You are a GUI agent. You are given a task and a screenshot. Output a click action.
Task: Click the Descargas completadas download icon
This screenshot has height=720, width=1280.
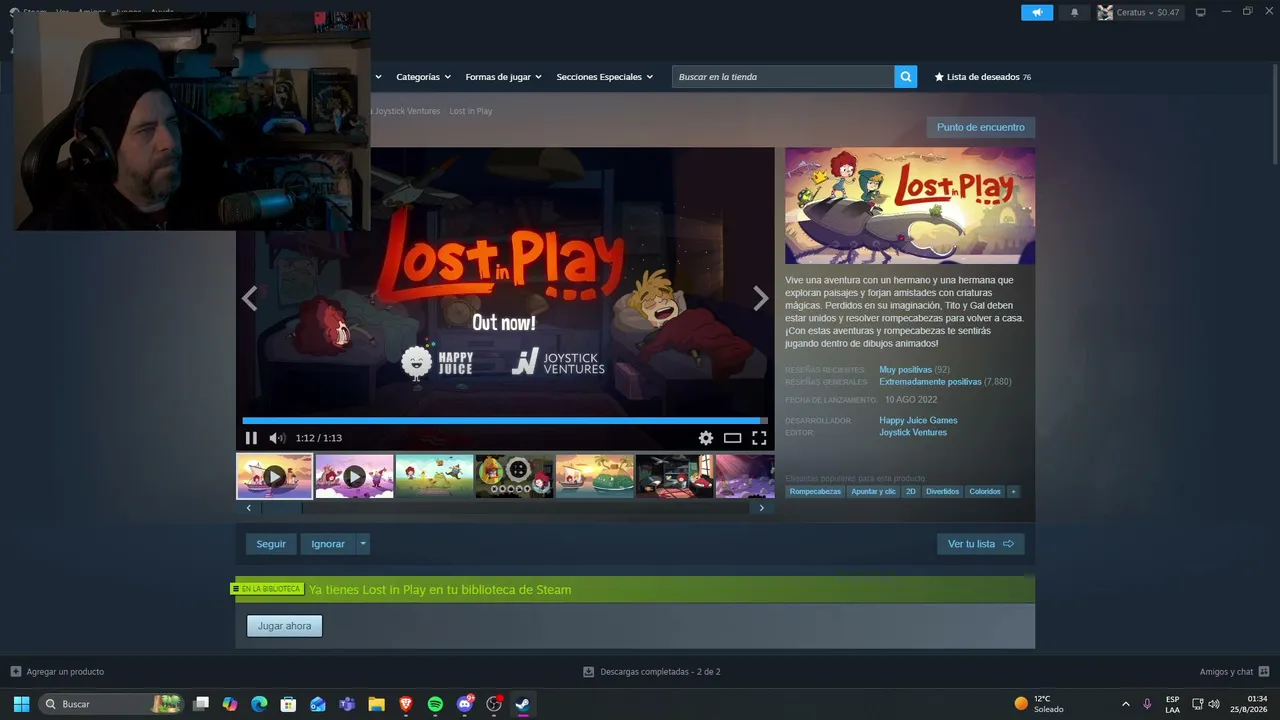tap(589, 672)
